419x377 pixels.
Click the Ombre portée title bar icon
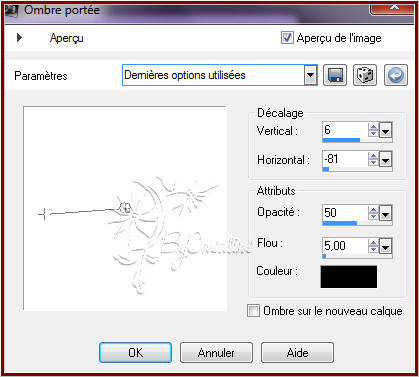(11, 10)
